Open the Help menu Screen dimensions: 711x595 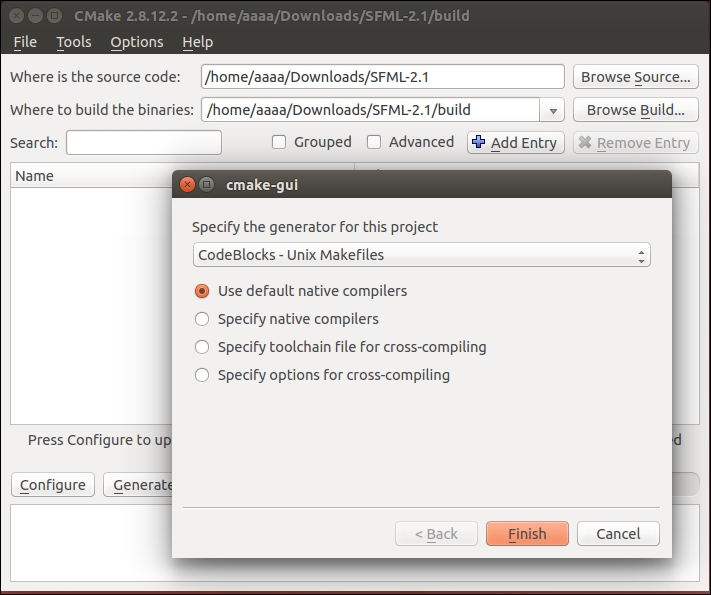coord(197,42)
